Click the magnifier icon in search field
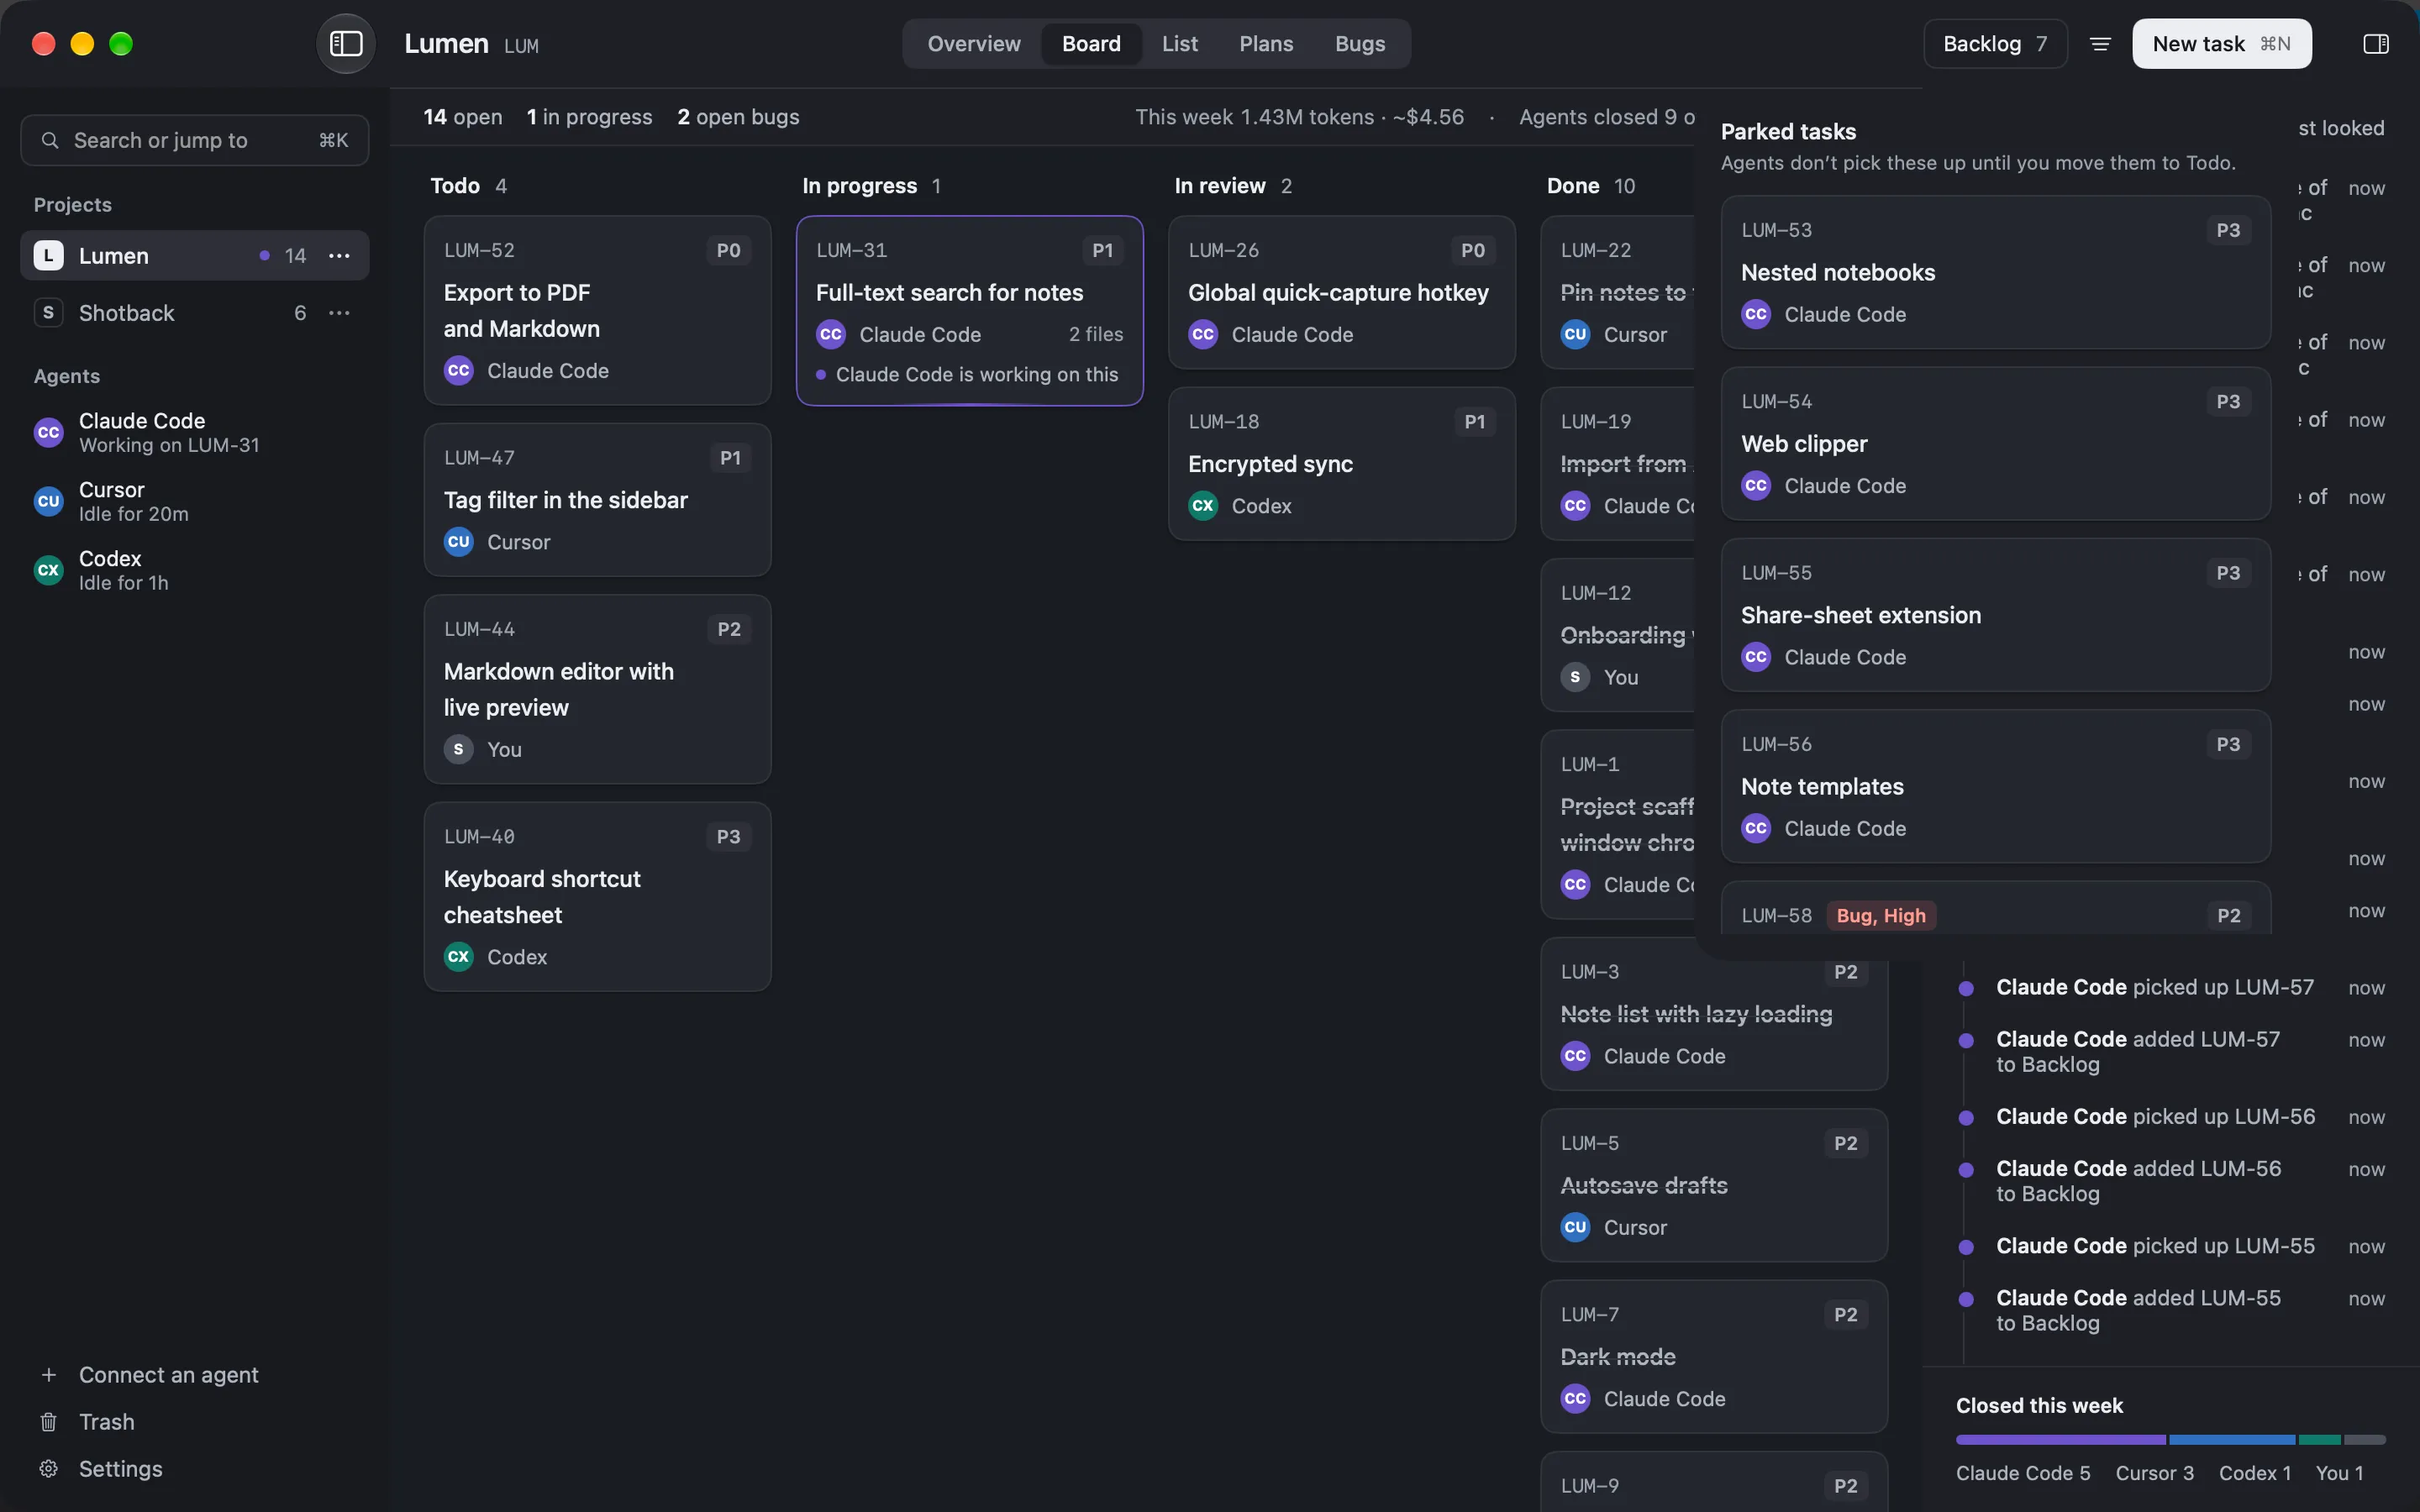The width and height of the screenshot is (2420, 1512). click(x=50, y=140)
